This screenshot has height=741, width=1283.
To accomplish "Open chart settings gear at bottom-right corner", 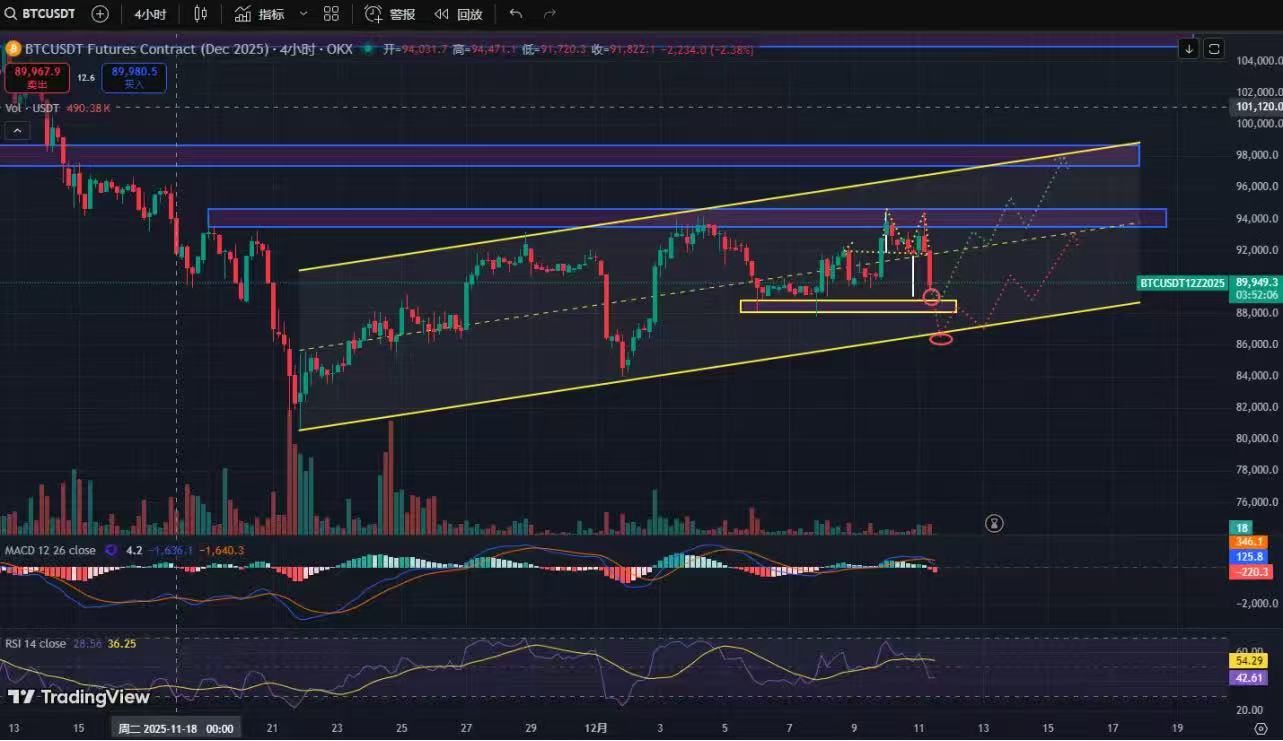I will (x=1260, y=730).
